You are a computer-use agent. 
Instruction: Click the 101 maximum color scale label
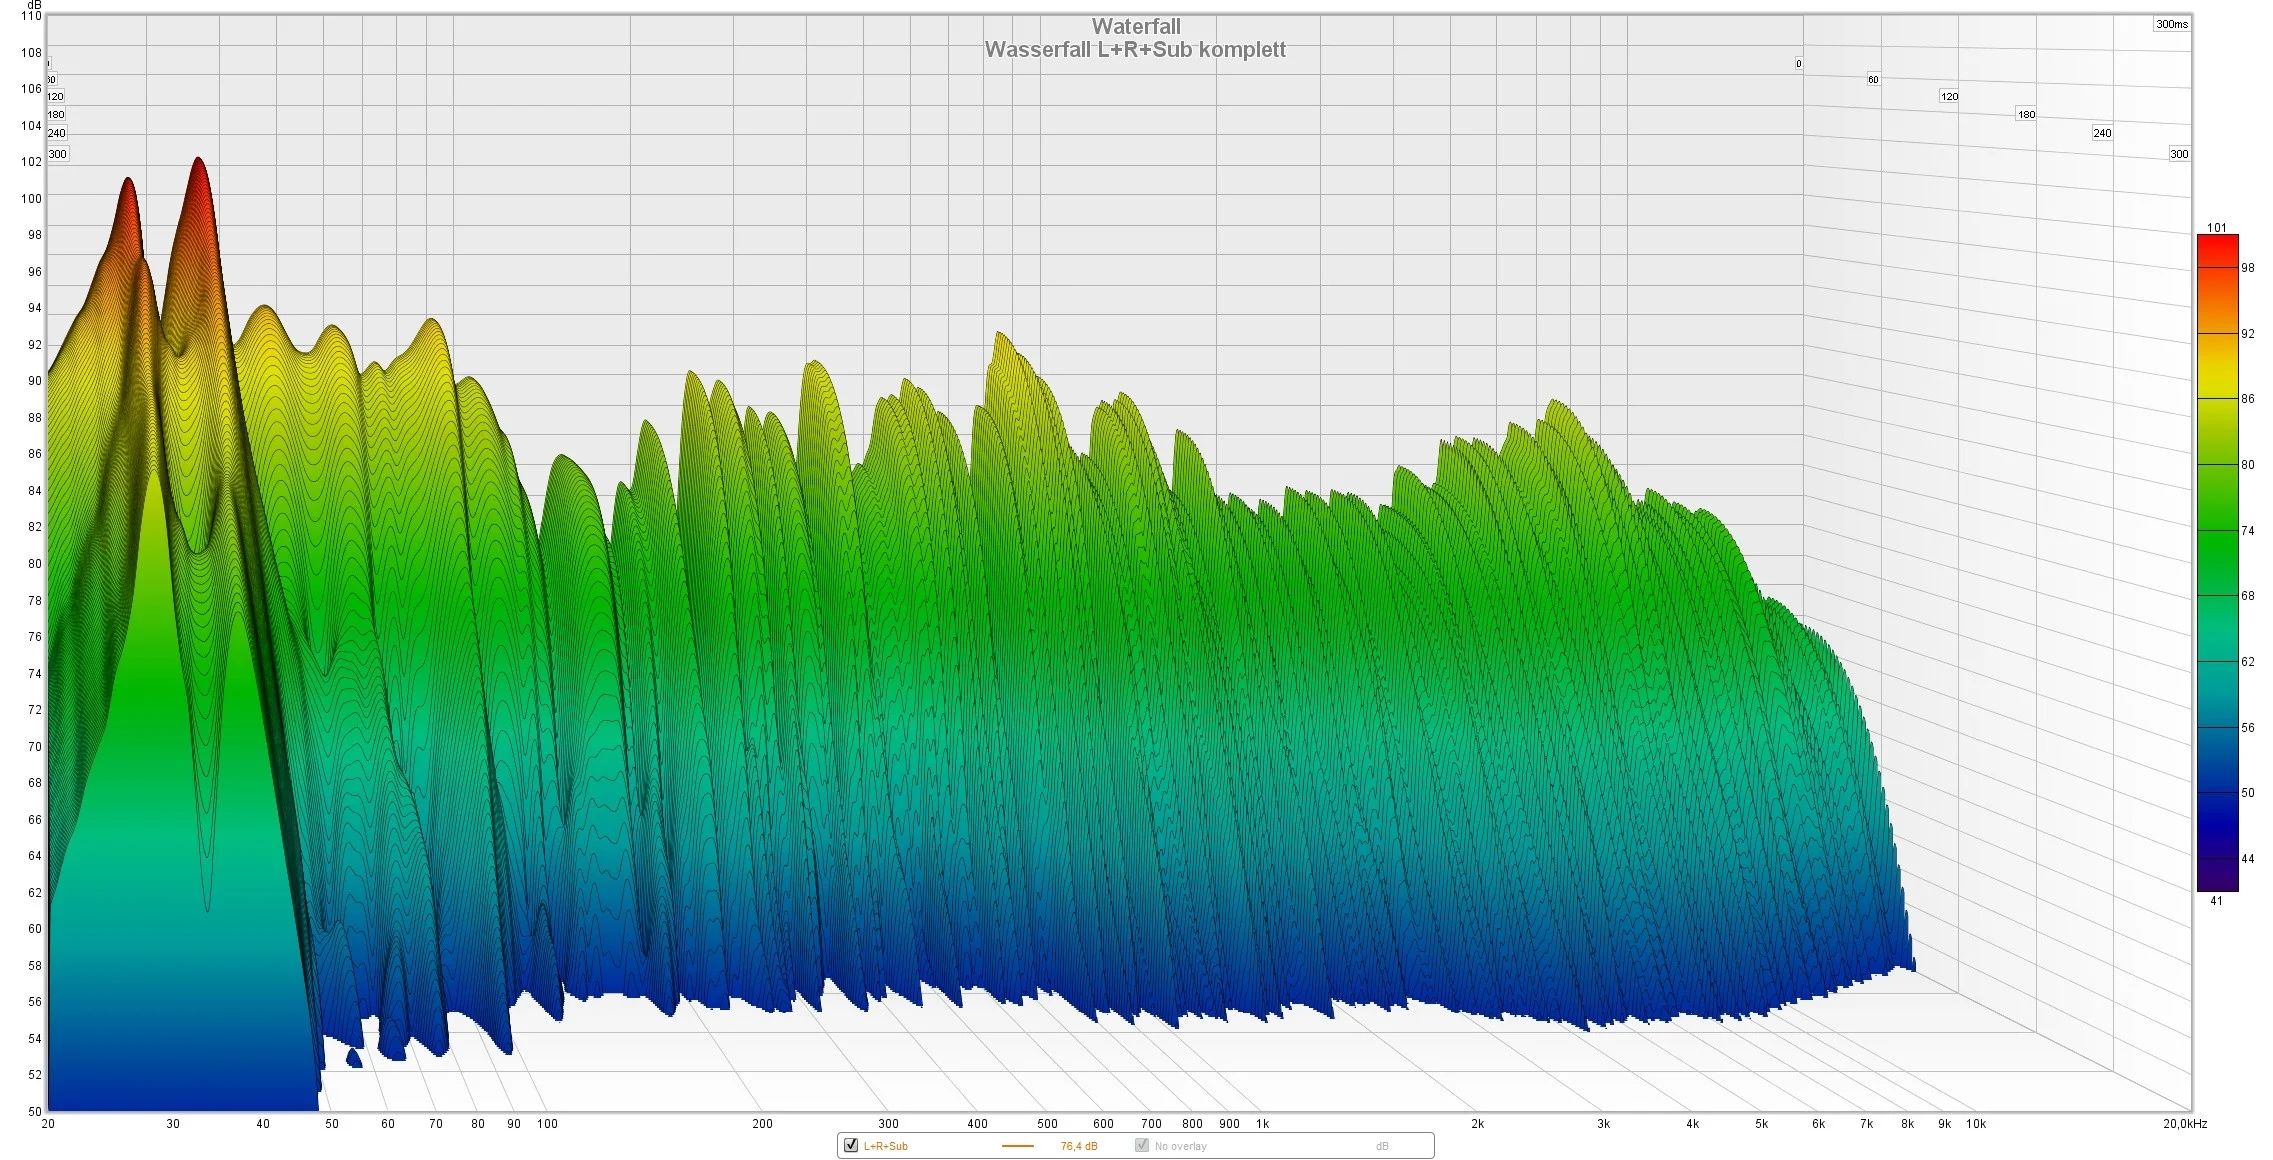[2217, 228]
